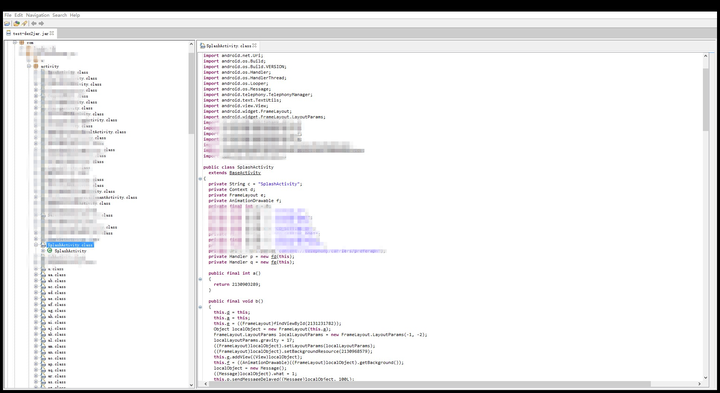Select ar.class in the tree

pyautogui.click(x=56, y=376)
